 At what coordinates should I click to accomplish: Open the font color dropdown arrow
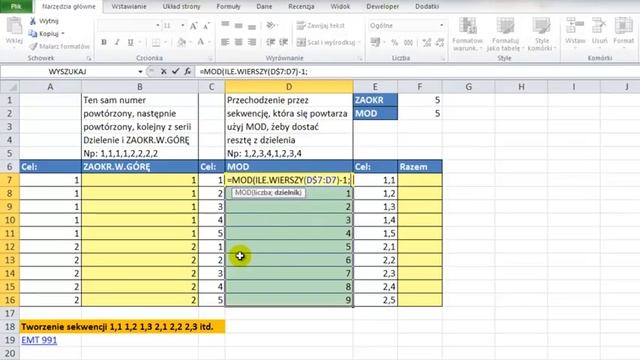pyautogui.click(x=209, y=42)
